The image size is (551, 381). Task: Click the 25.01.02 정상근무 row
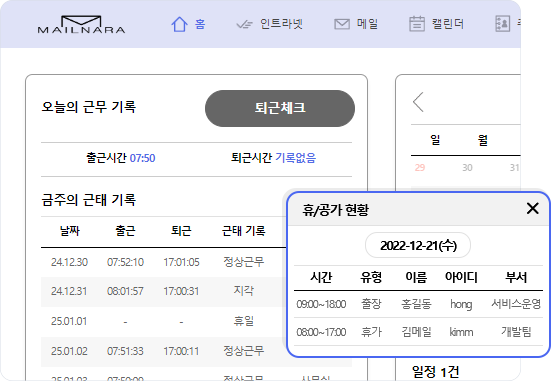point(164,351)
